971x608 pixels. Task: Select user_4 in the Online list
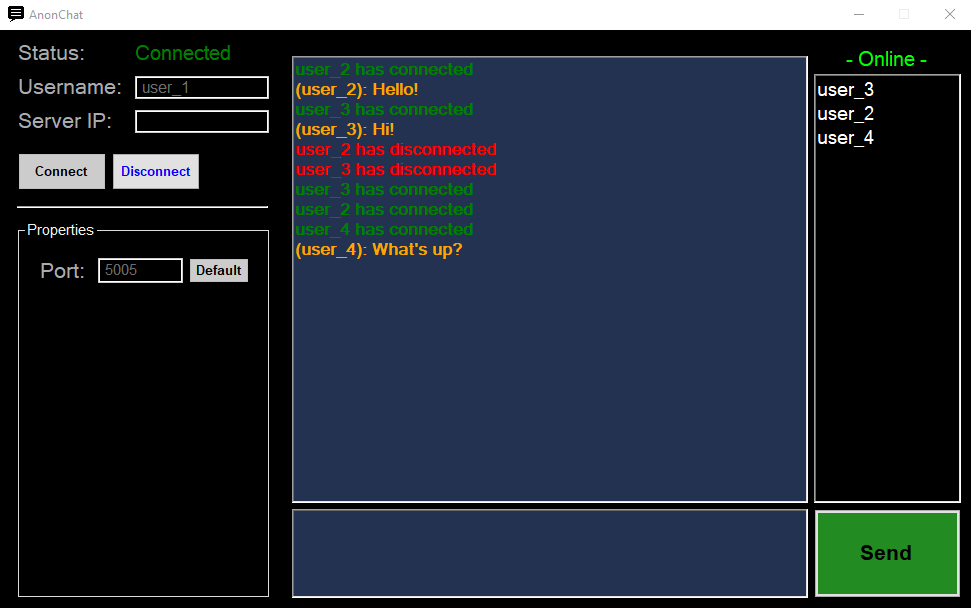(x=846, y=138)
